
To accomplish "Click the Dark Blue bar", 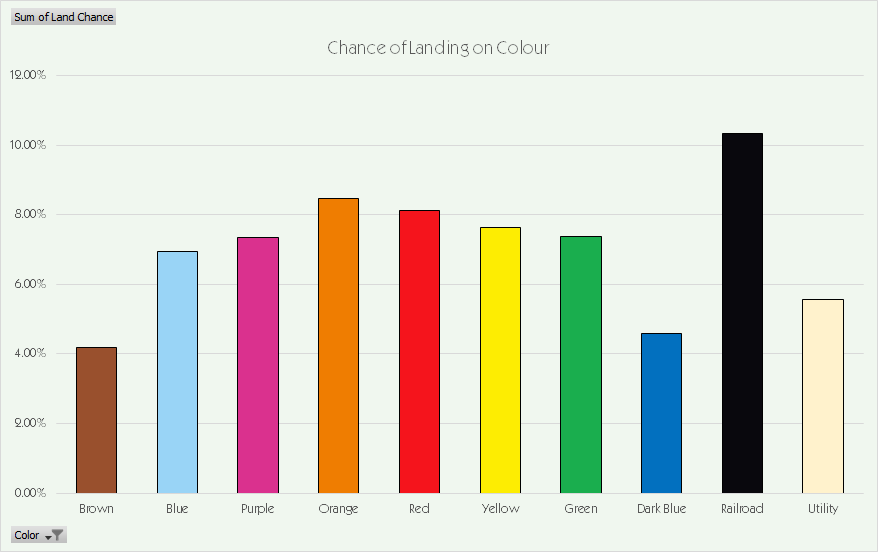I will pyautogui.click(x=661, y=413).
